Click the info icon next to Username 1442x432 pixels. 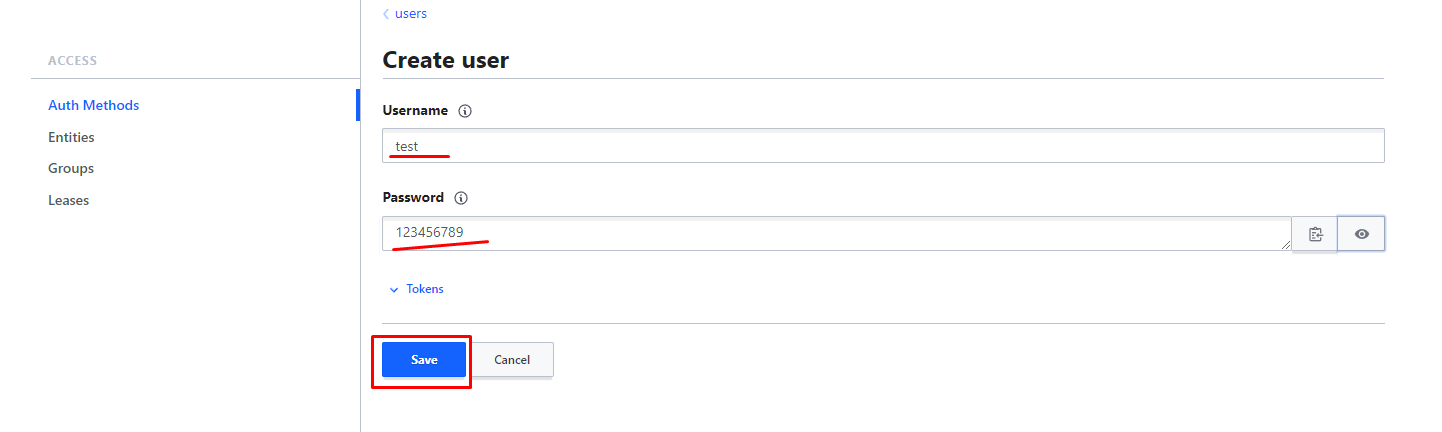click(x=464, y=111)
